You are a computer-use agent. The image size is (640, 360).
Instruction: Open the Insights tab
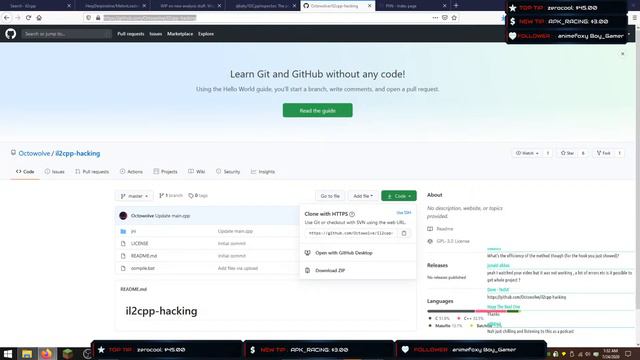[x=263, y=172]
